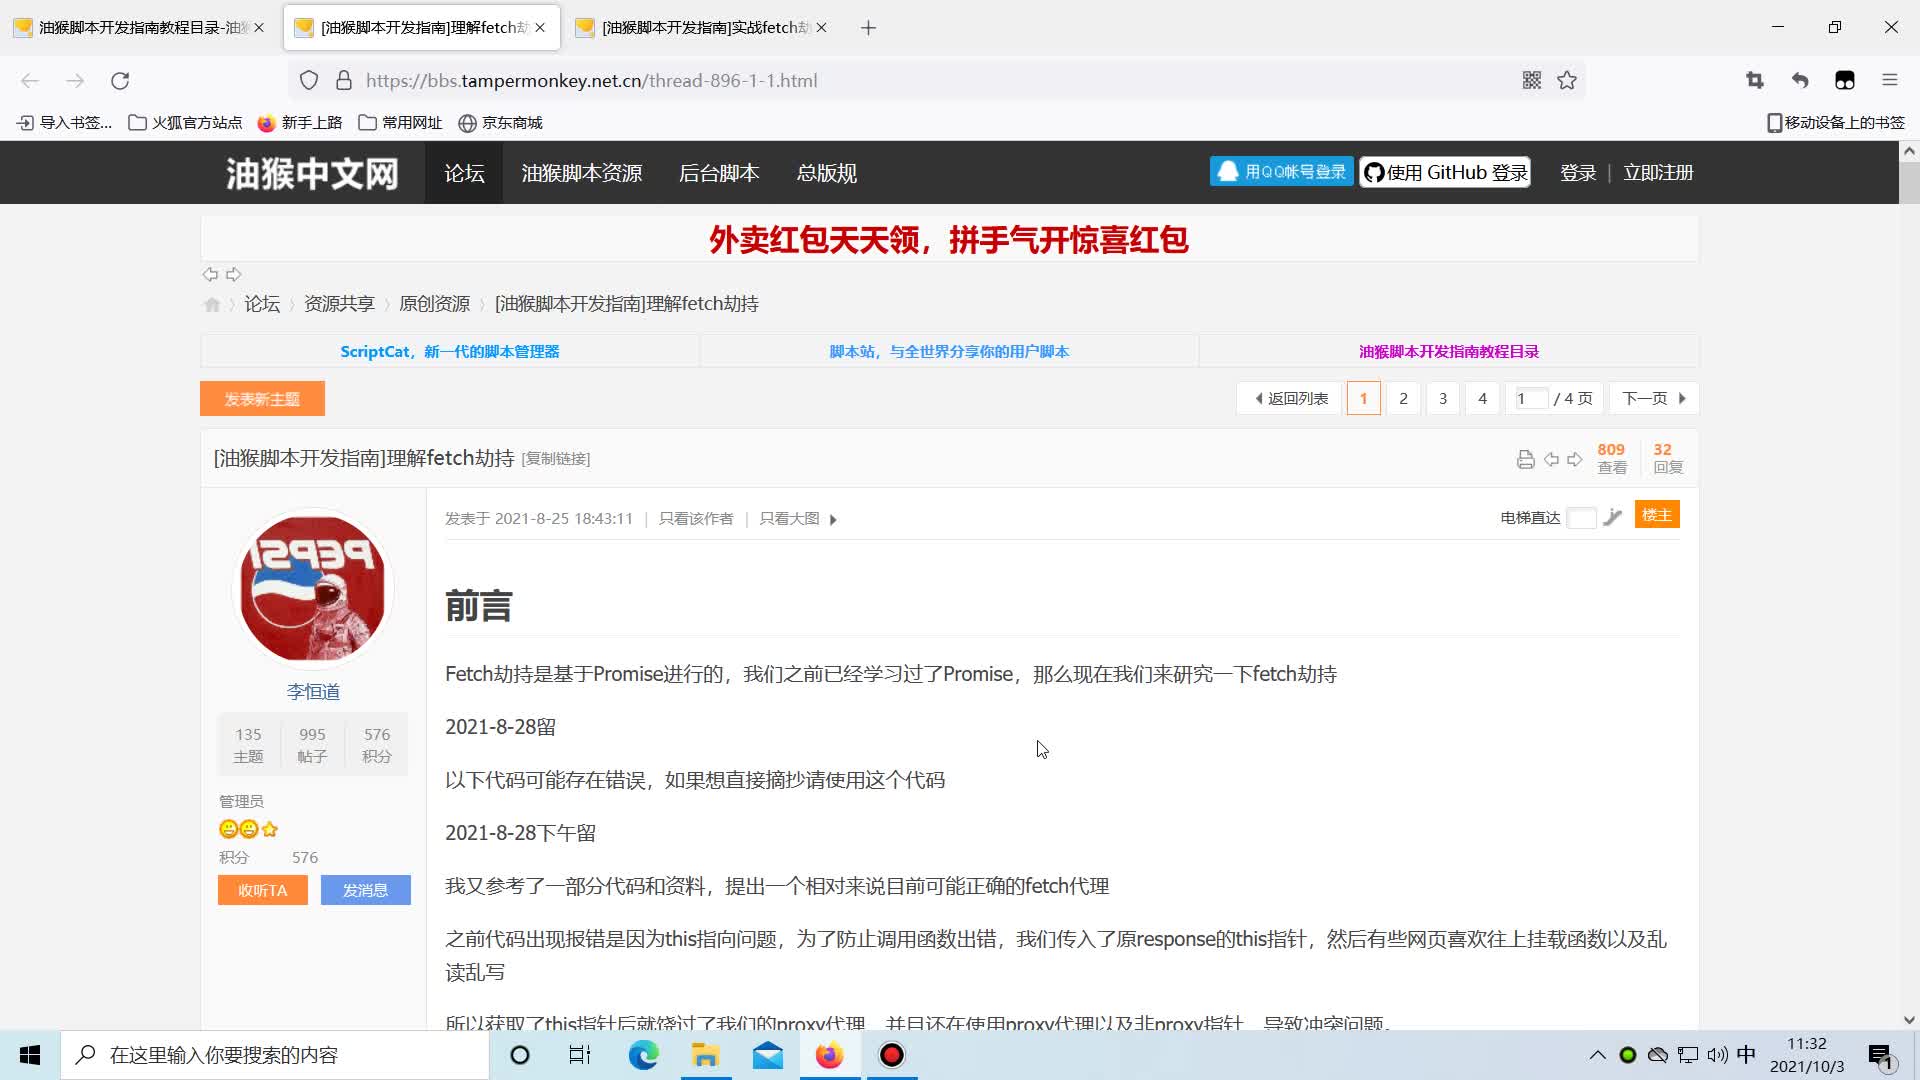Click the print/printer icon
This screenshot has width=1920, height=1080.
click(x=1524, y=459)
